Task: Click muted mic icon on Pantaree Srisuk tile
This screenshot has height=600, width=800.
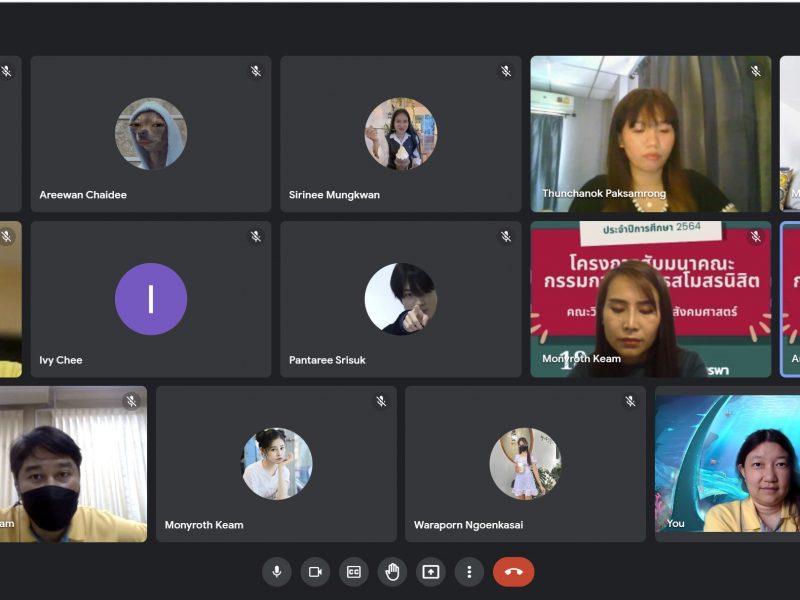Action: click(506, 237)
